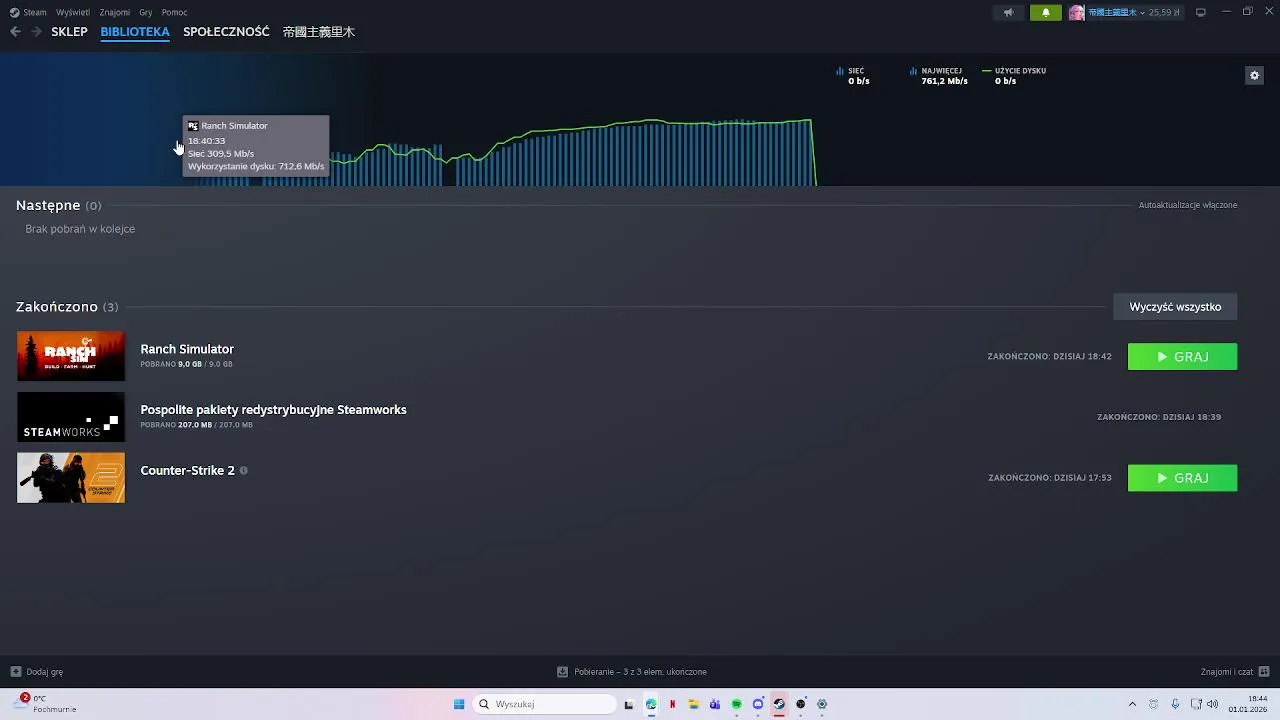Play Ranch Simulator with GRAJ button

[x=1182, y=357]
